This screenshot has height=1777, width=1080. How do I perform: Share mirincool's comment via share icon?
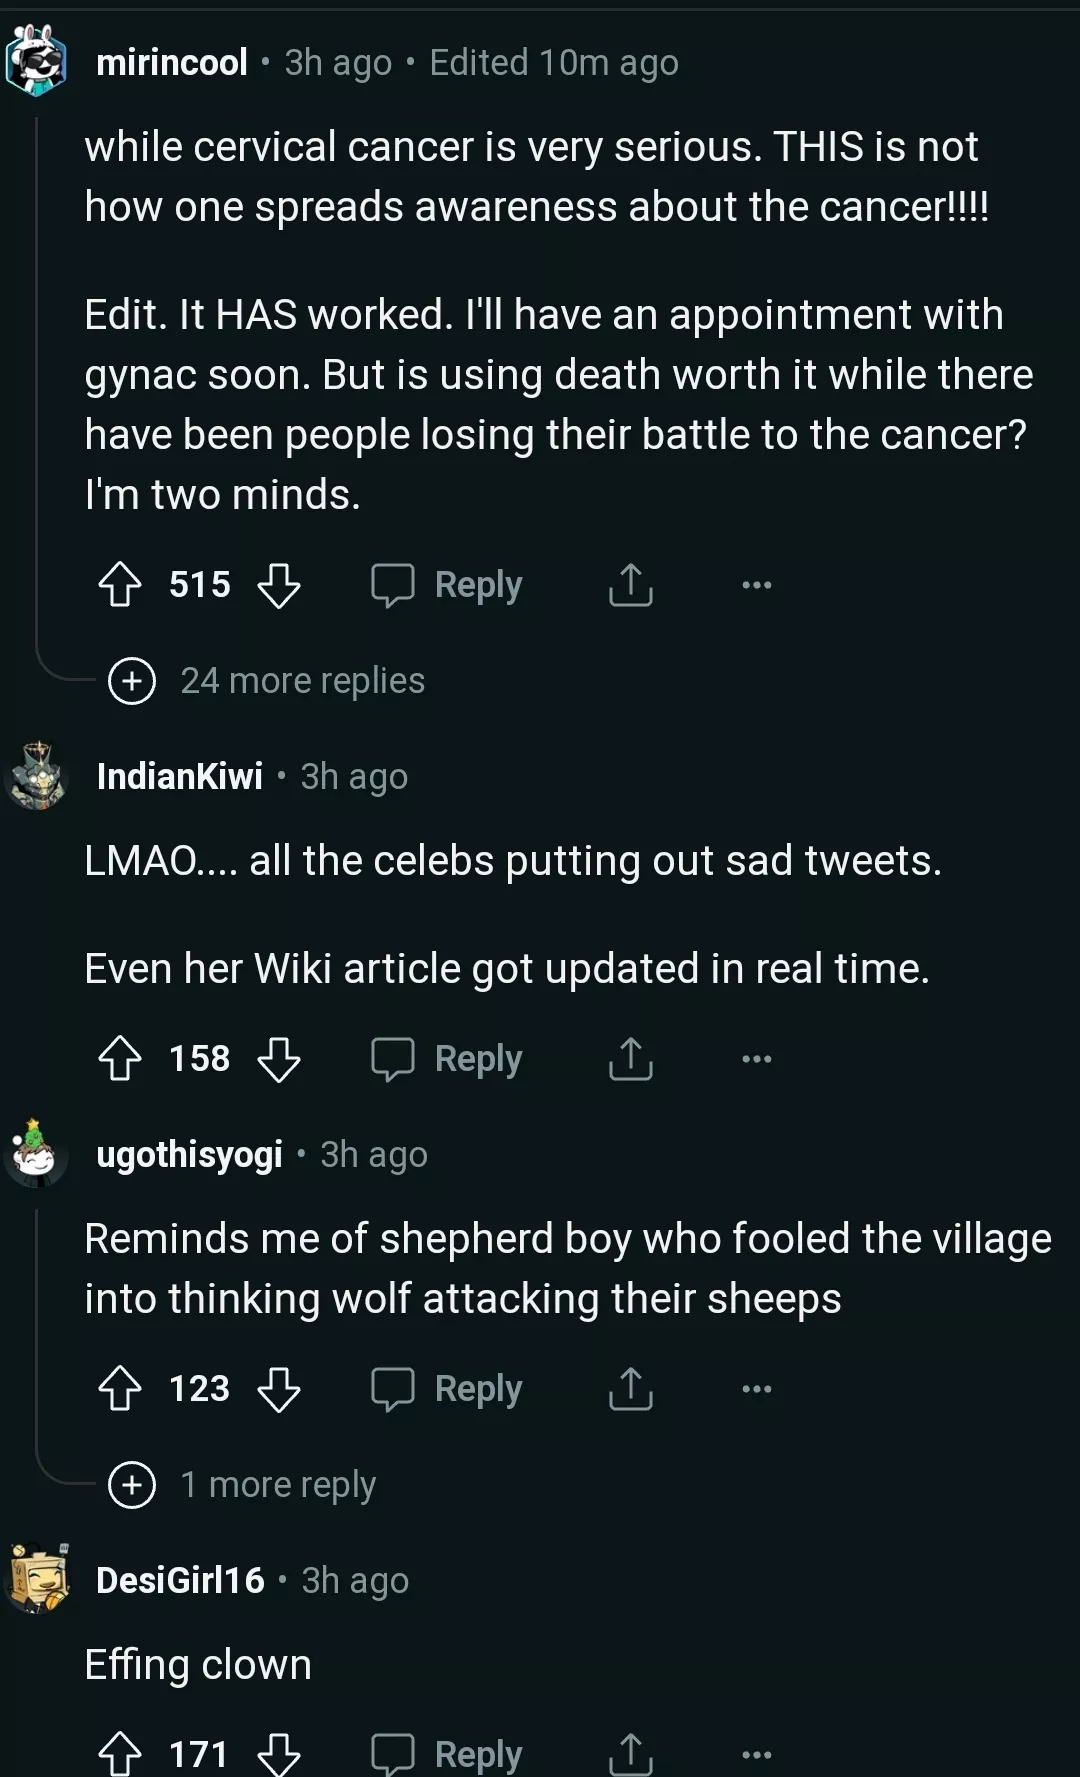pos(630,585)
